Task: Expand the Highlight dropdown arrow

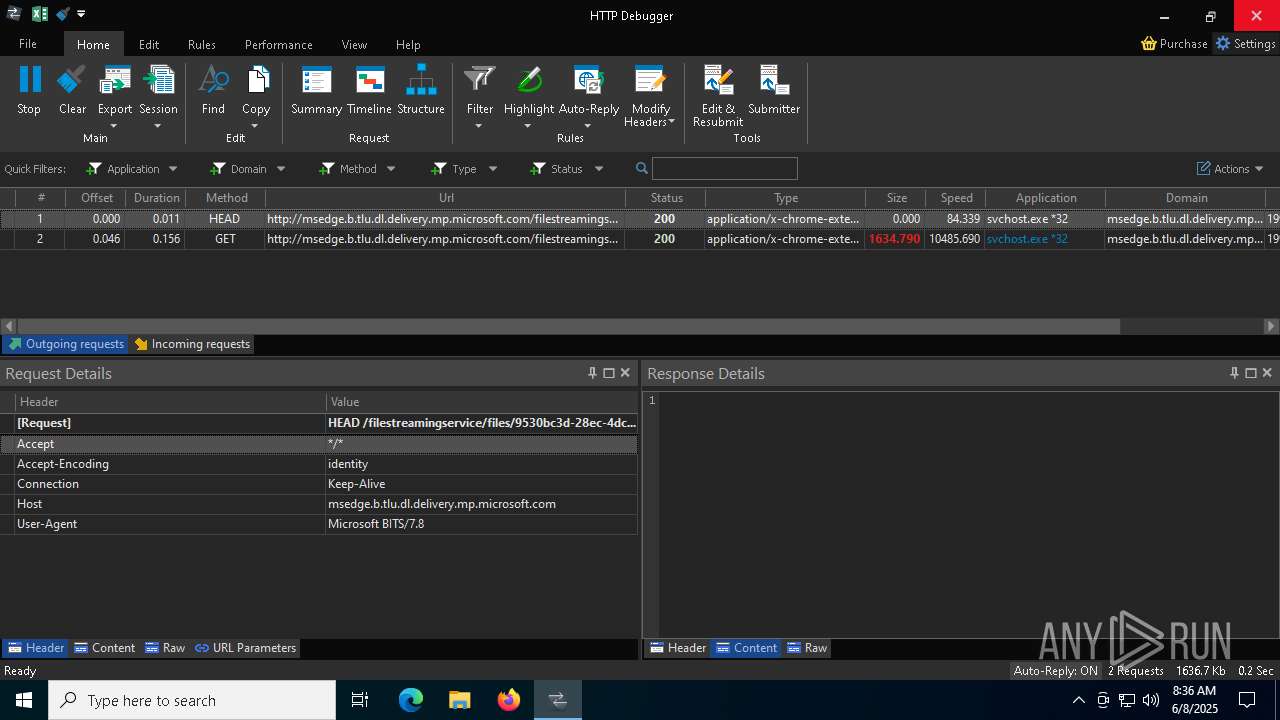Action: (527, 125)
